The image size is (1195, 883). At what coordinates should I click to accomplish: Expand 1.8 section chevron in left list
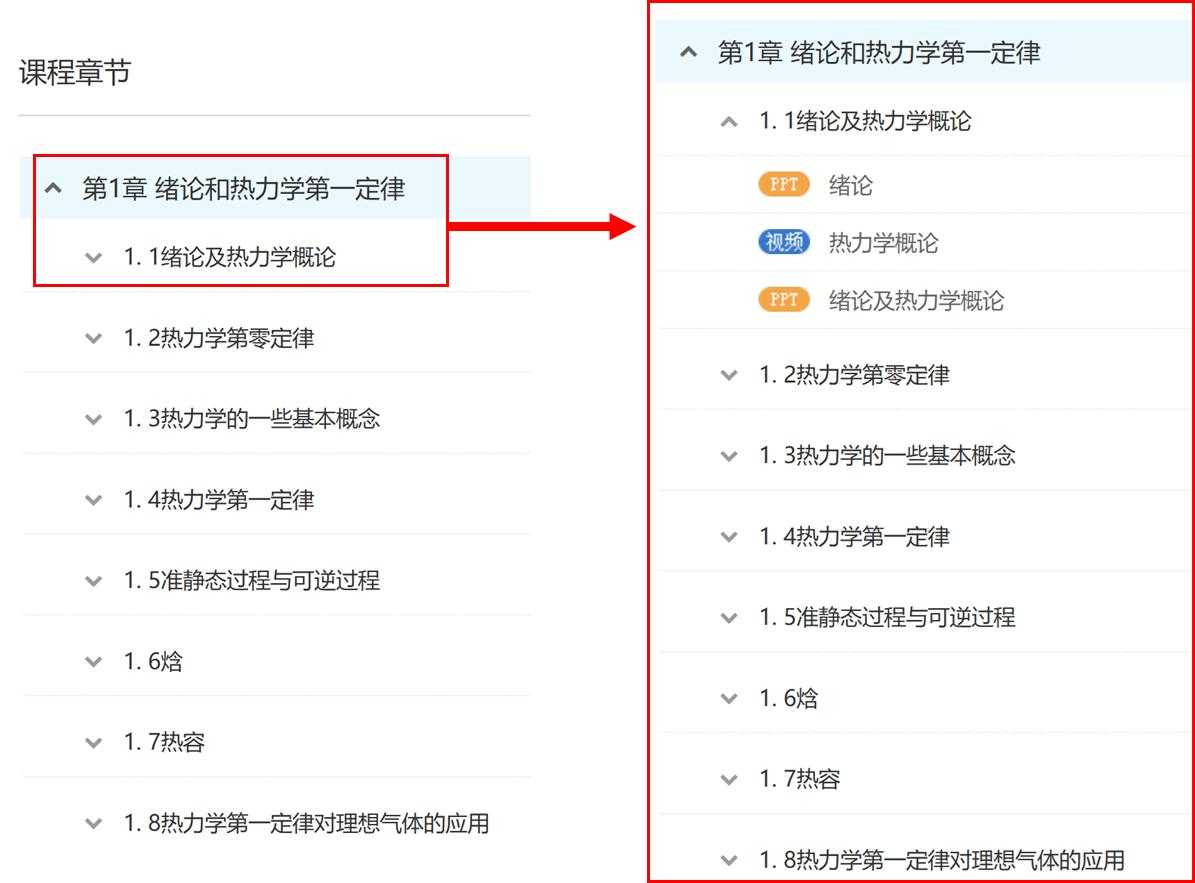(94, 824)
